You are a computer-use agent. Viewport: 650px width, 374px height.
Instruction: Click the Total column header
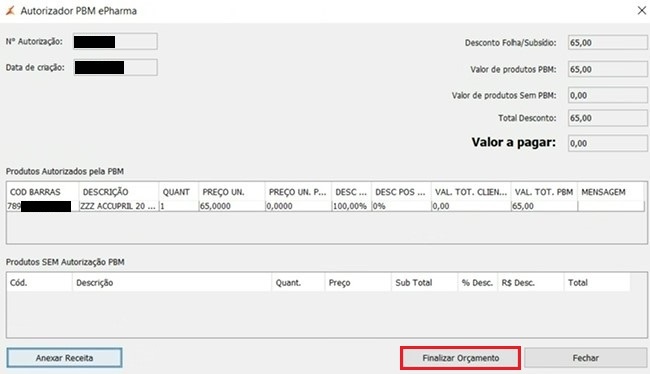tap(597, 283)
